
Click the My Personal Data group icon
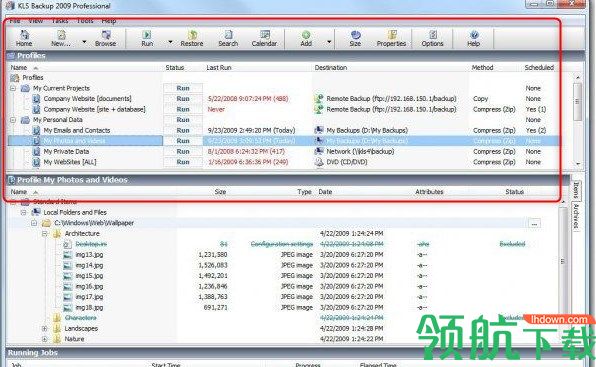coord(25,120)
